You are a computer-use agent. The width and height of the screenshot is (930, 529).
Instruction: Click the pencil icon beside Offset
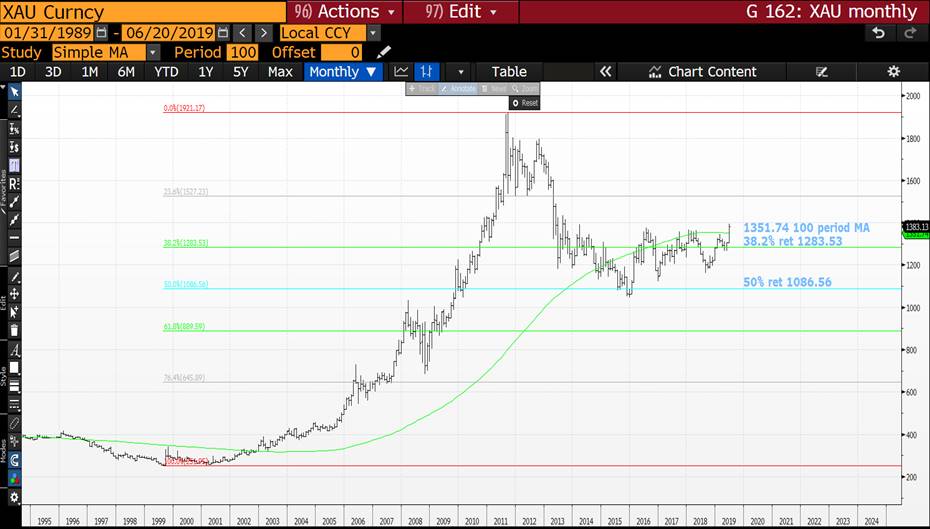[x=384, y=52]
